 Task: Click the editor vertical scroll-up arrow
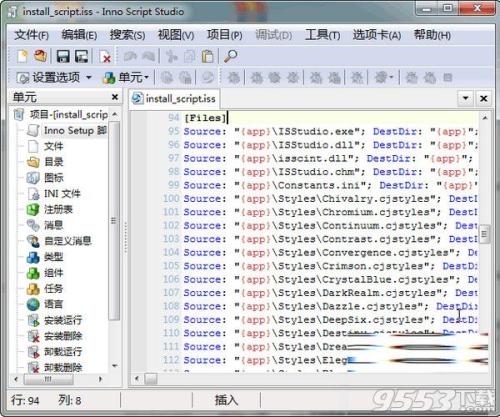(x=485, y=118)
